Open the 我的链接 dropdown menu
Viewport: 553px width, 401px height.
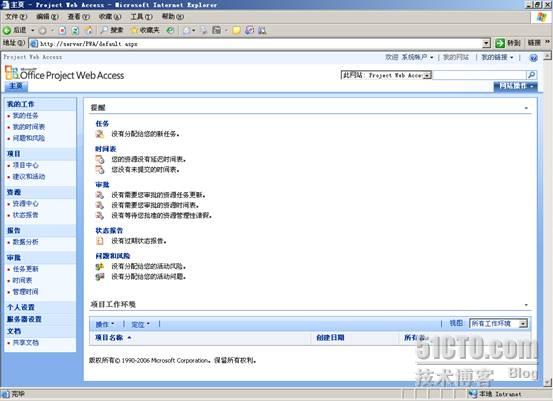click(497, 57)
